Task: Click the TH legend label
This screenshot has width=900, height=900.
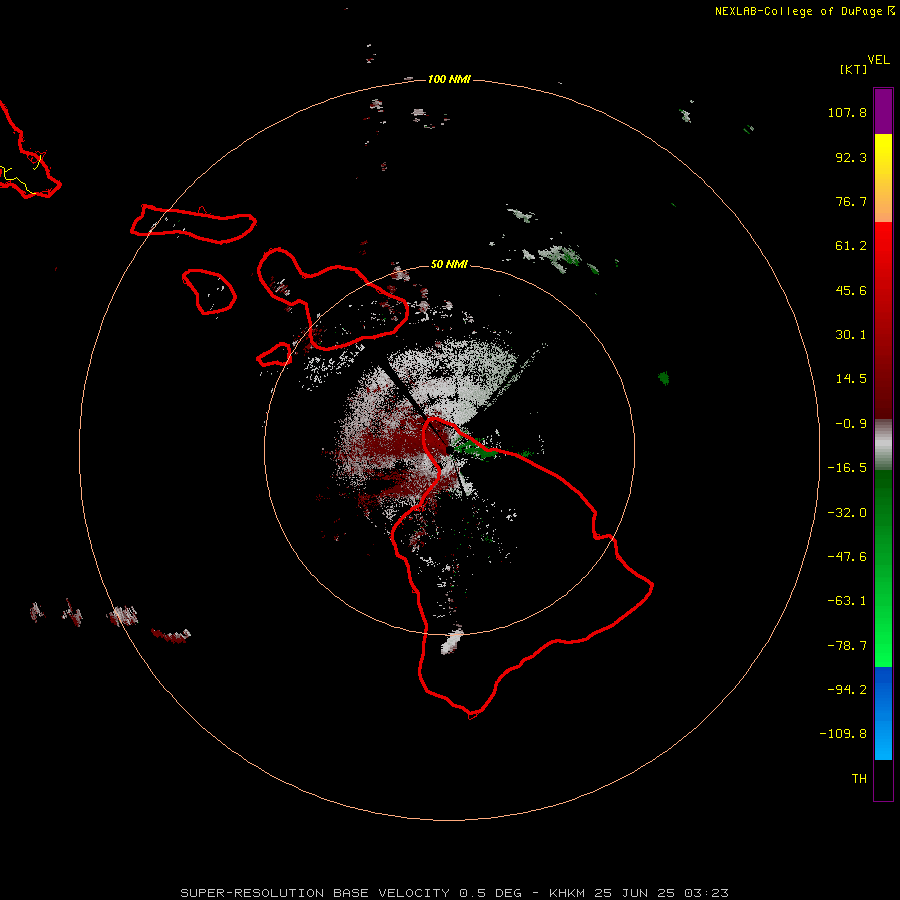Action: (859, 779)
